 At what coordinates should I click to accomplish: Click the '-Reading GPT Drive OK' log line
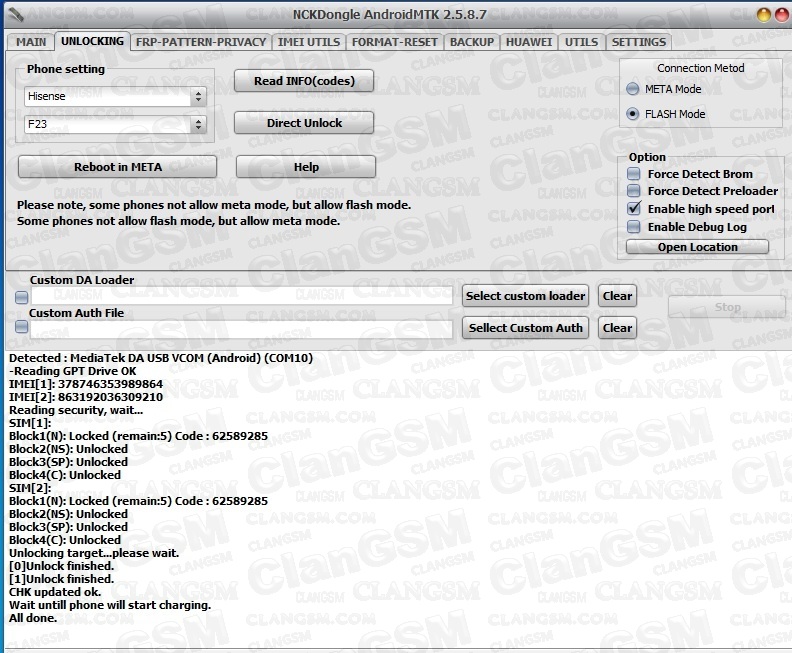coord(73,371)
